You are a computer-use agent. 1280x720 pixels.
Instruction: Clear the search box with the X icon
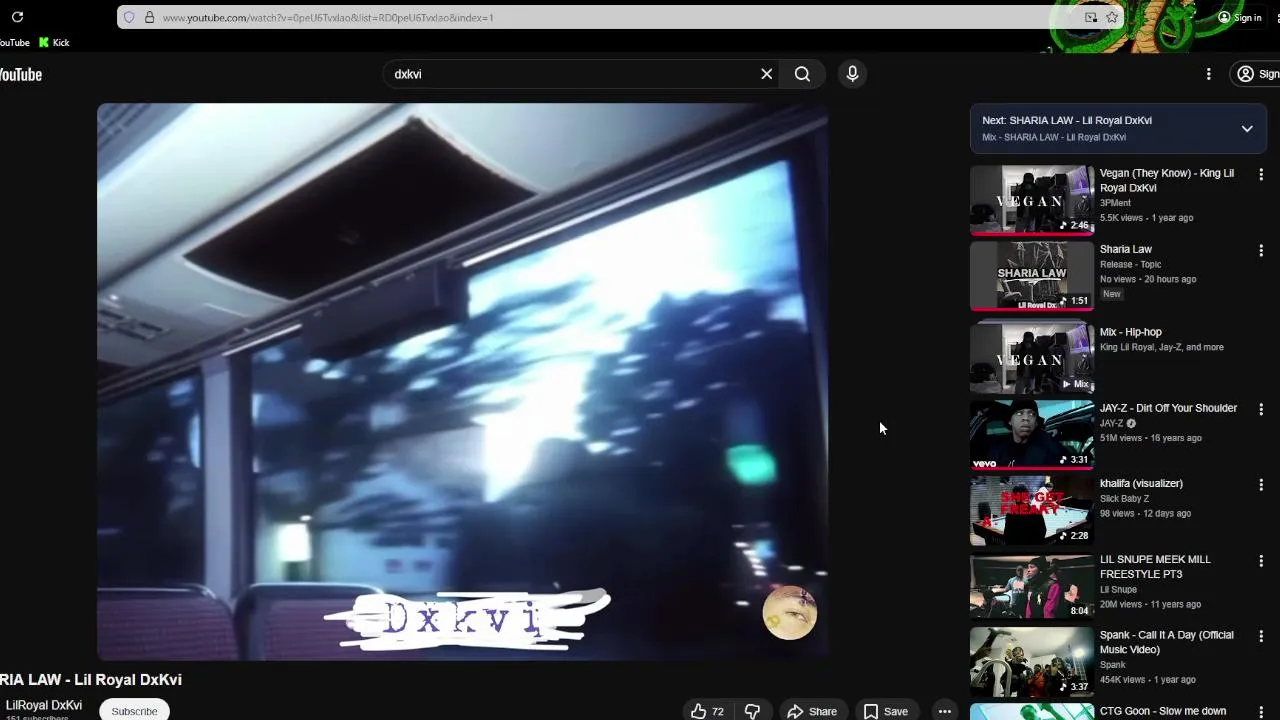point(767,74)
